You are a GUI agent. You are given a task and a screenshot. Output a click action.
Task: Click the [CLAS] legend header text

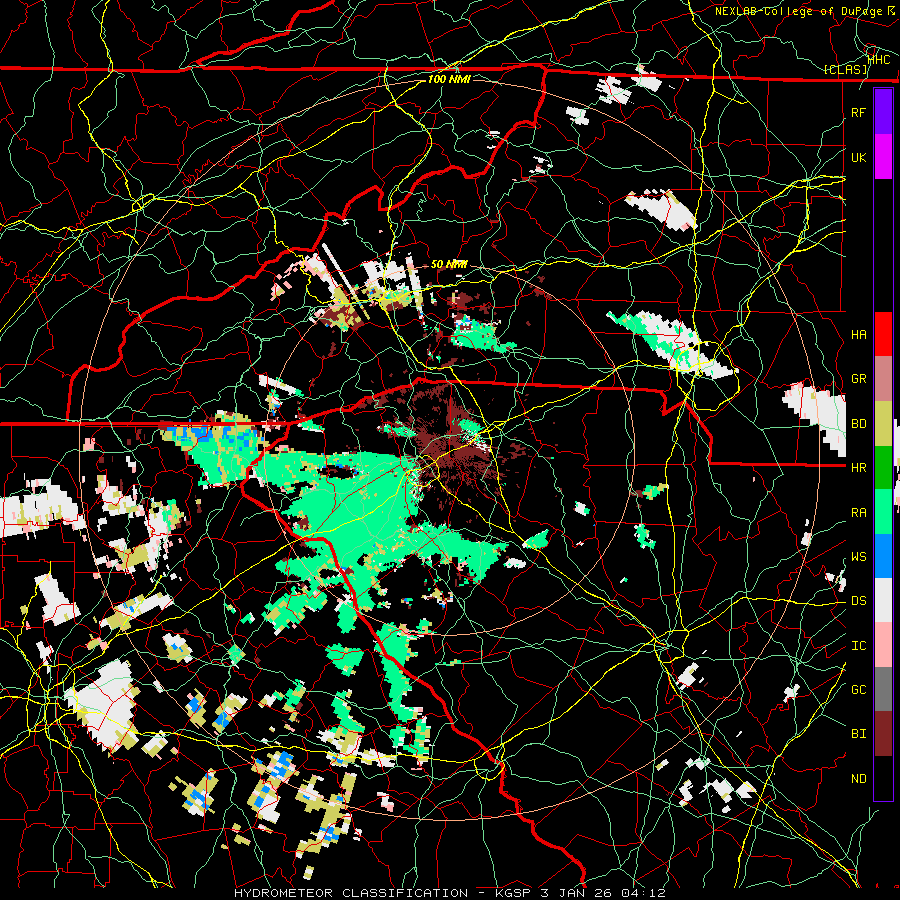(845, 70)
